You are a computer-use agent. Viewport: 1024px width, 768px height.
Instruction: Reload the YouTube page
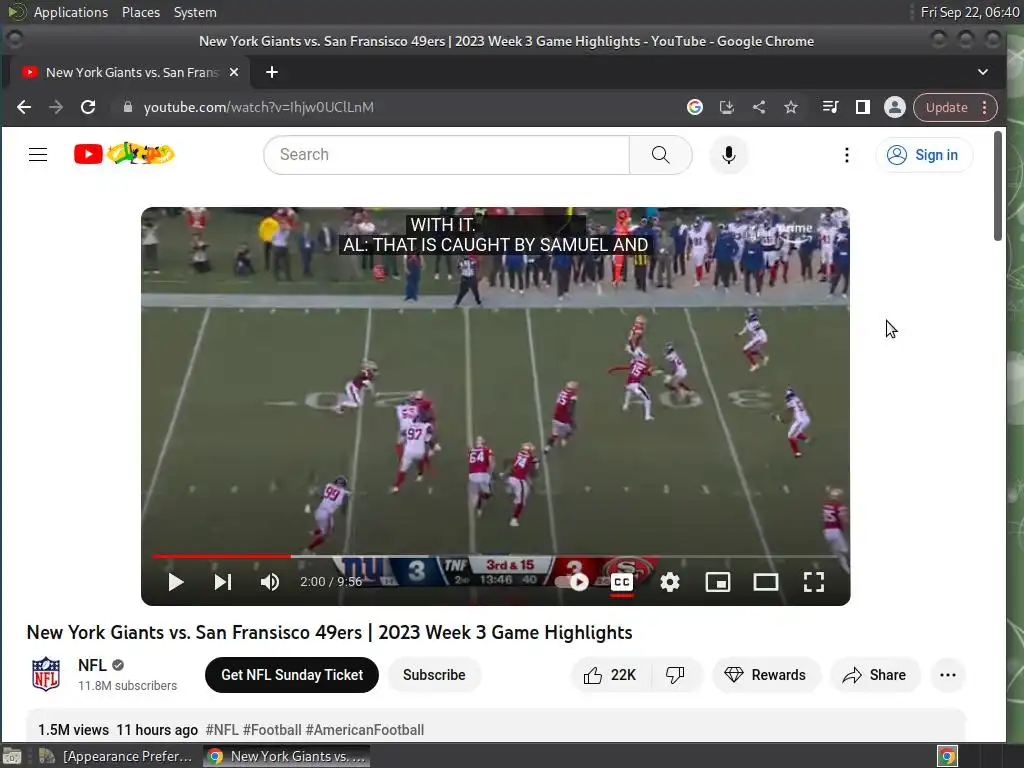coord(88,107)
